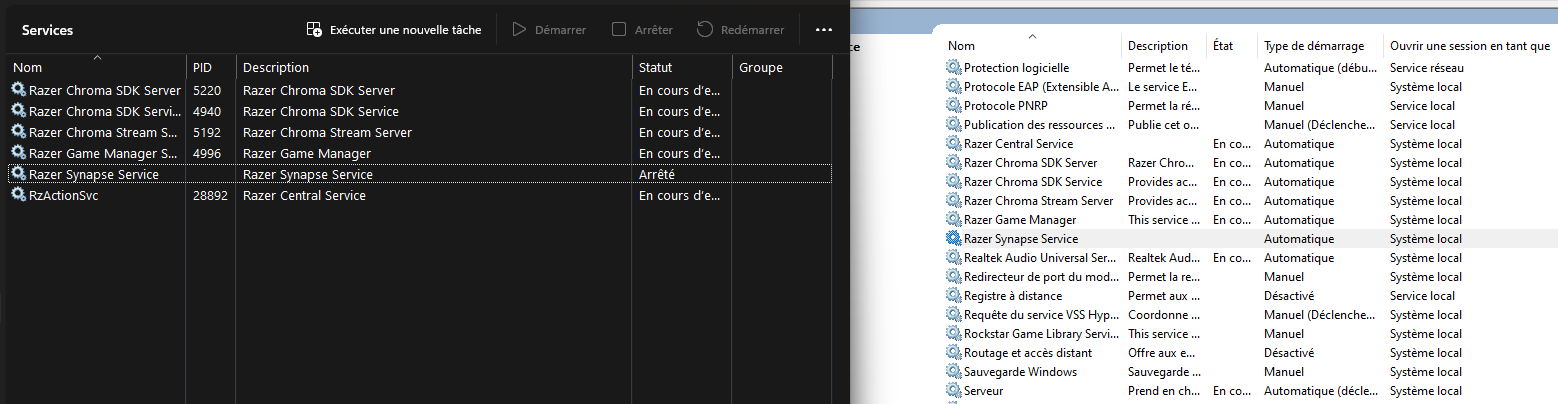Image resolution: width=1558 pixels, height=404 pixels.
Task: Select Razer Synapse Service row in Task Manager
Action: [420, 174]
